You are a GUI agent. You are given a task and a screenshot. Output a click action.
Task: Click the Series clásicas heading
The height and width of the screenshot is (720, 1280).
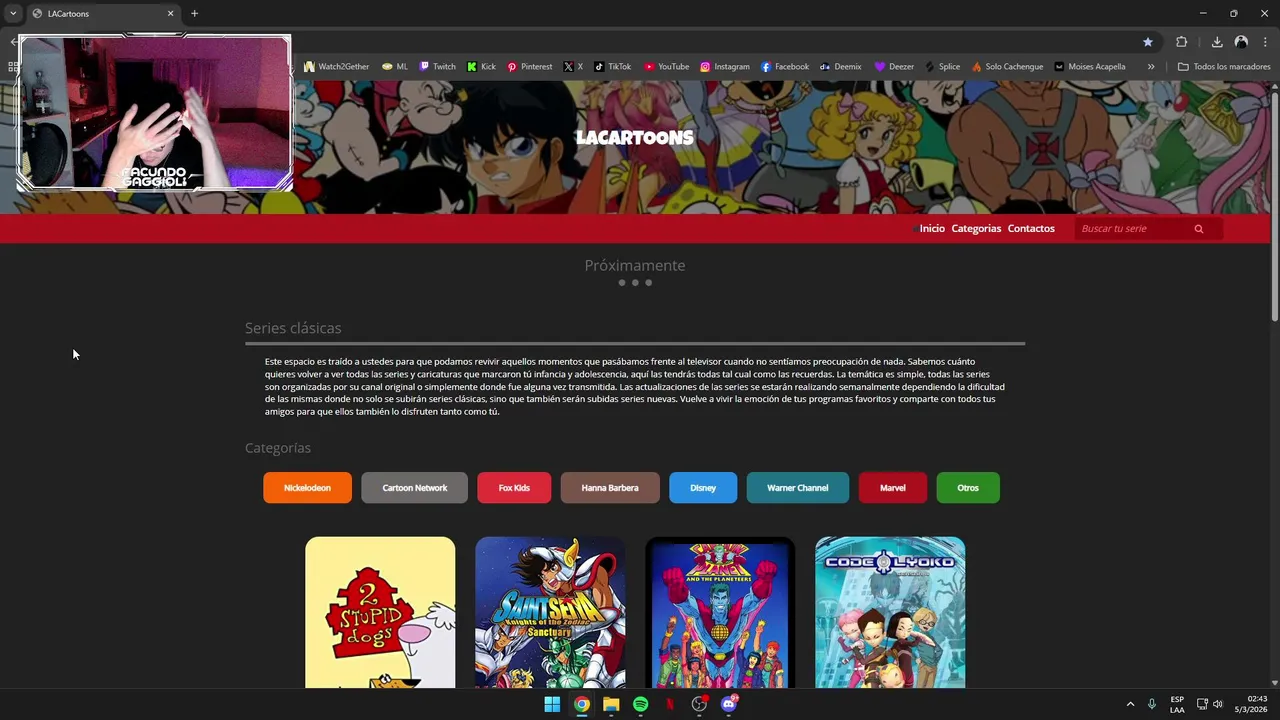click(x=293, y=328)
